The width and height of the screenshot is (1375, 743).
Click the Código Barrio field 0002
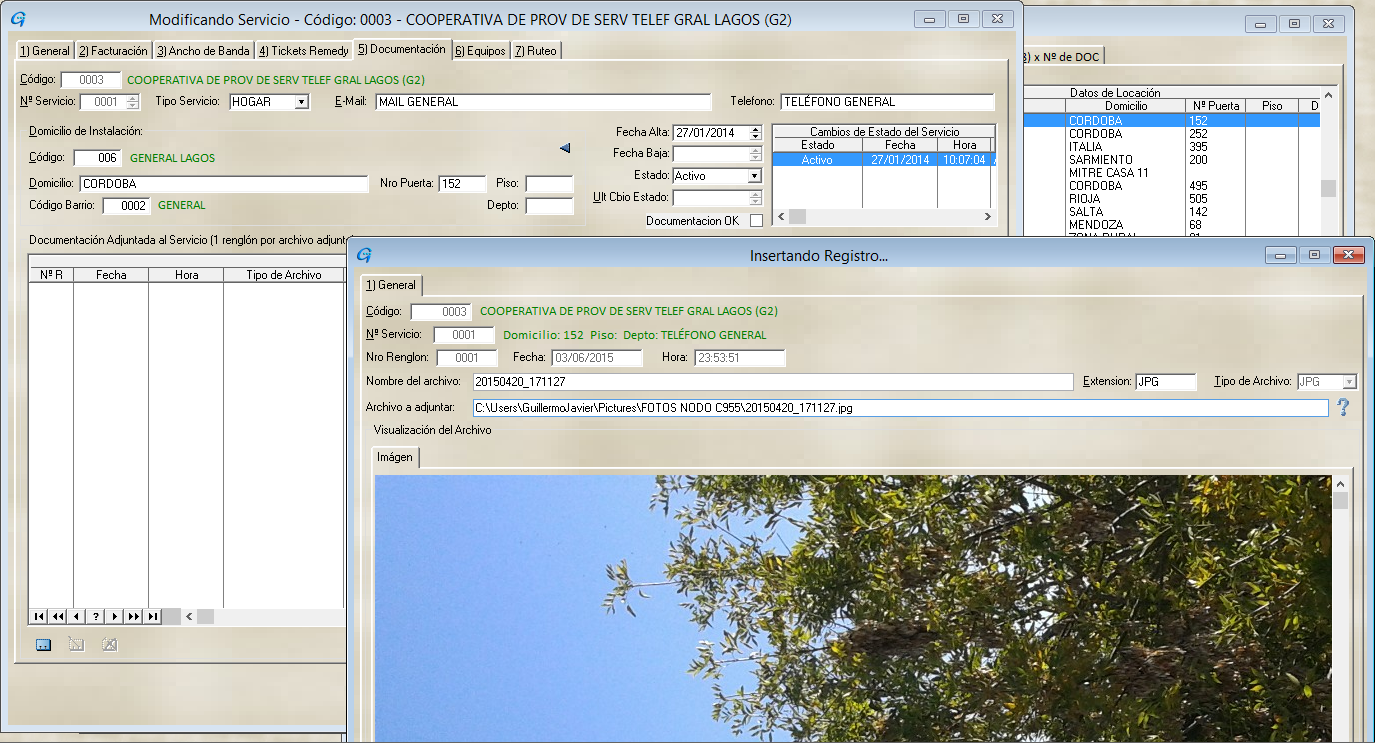[126, 206]
